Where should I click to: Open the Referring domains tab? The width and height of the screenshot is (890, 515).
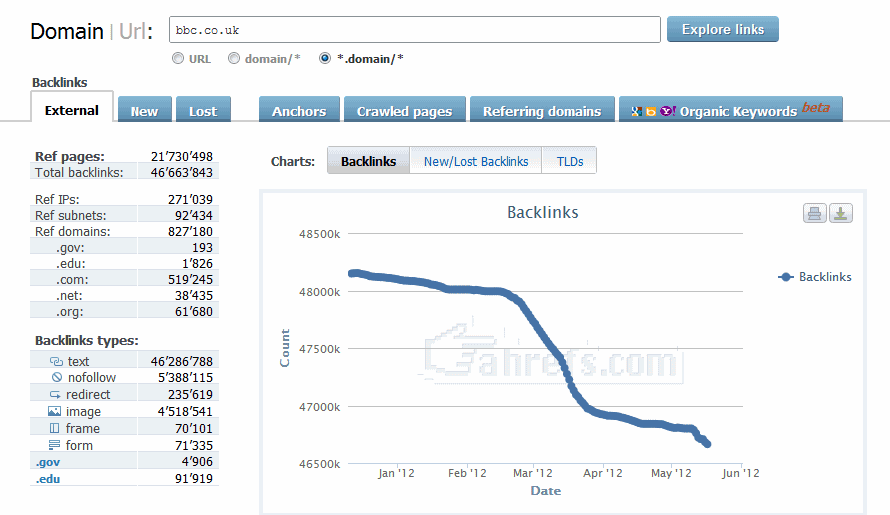542,111
